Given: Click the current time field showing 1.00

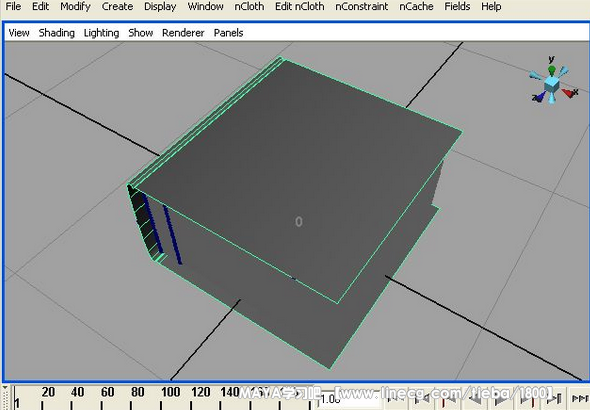Looking at the screenshot, I should [x=350, y=399].
